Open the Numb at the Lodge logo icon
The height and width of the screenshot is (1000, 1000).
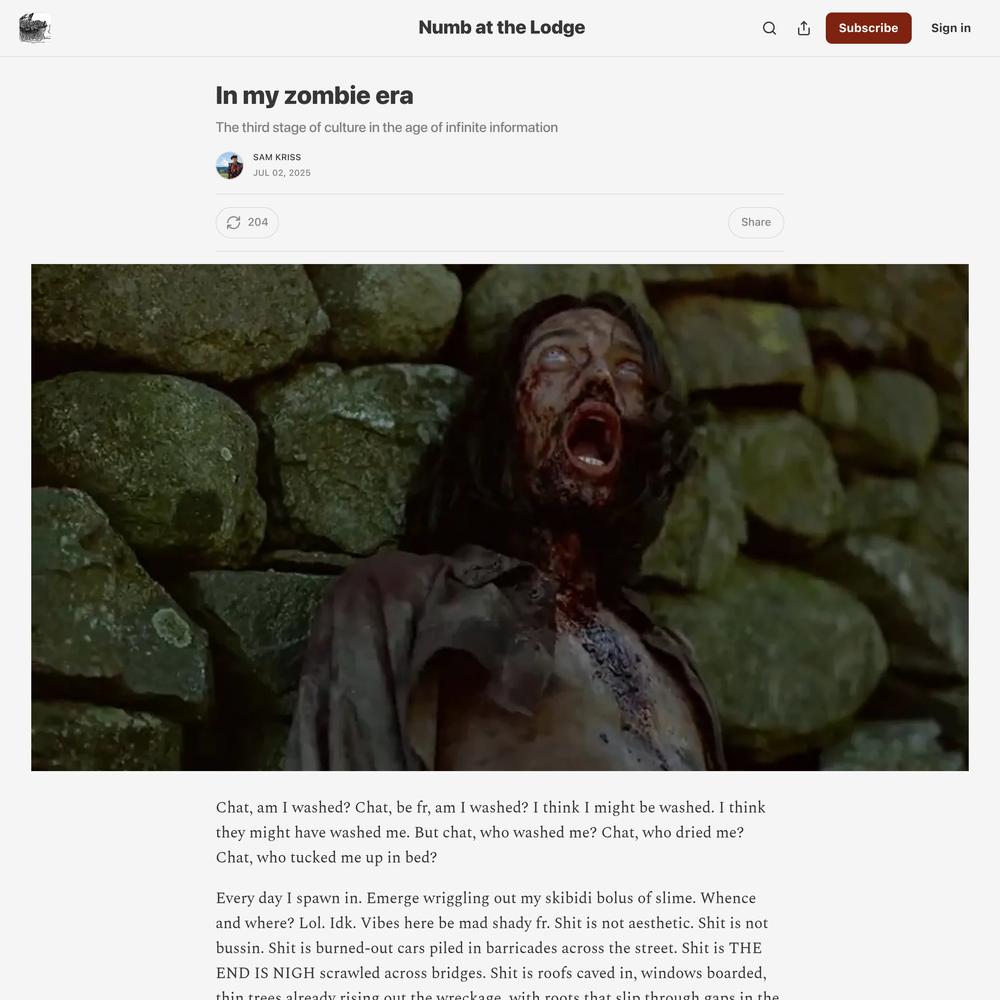[x=34, y=27]
